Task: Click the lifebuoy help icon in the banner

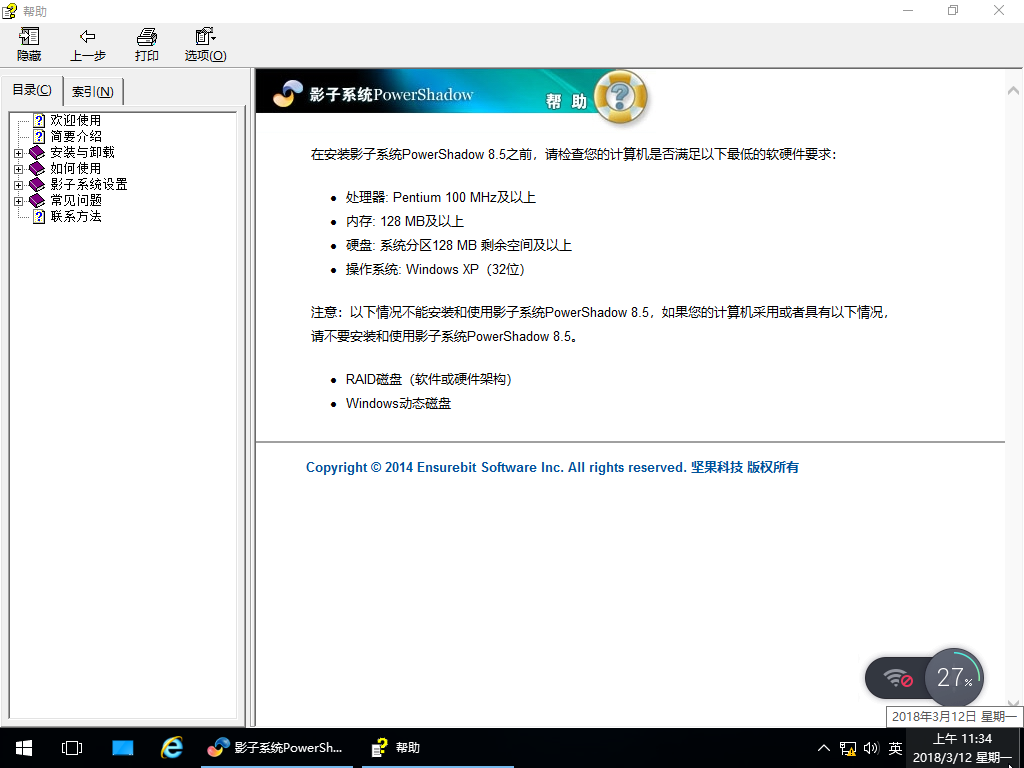Action: [621, 97]
